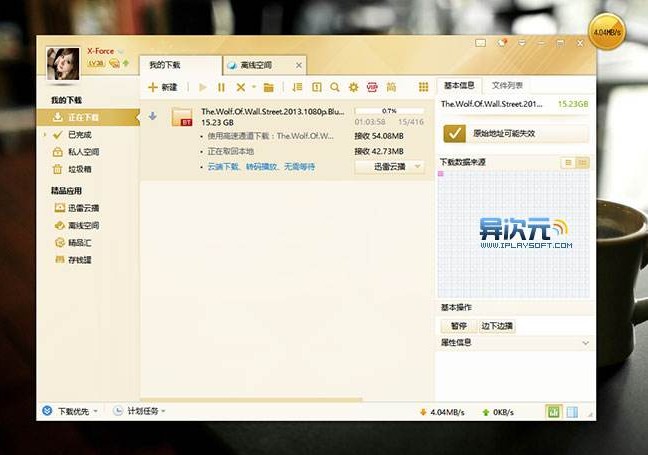This screenshot has width=648, height=455.
Task: Delete the task using the X toolbar icon
Action: click(241, 87)
